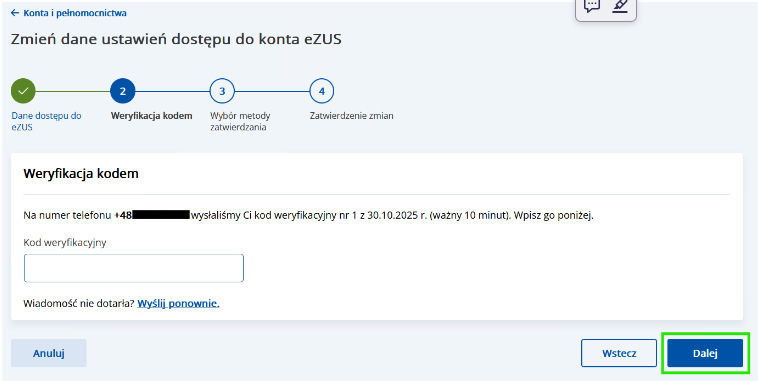Select the Wybór metody zatwierdzania step label
Viewport: 758px width, 381px height.
click(x=240, y=121)
